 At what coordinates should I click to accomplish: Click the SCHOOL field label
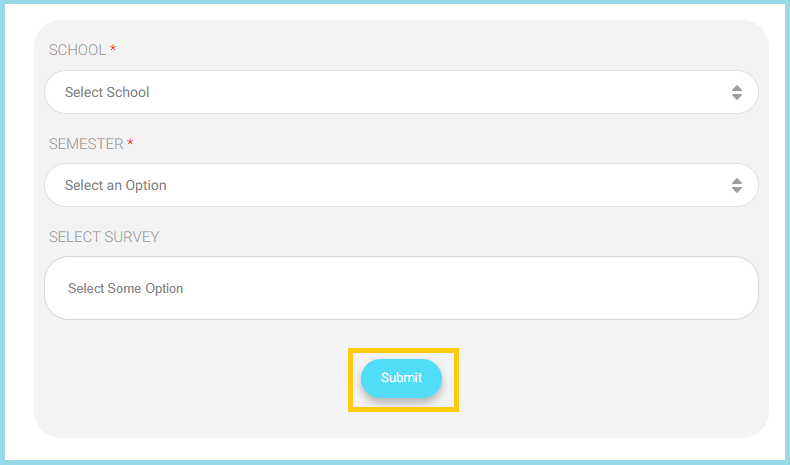[77, 50]
